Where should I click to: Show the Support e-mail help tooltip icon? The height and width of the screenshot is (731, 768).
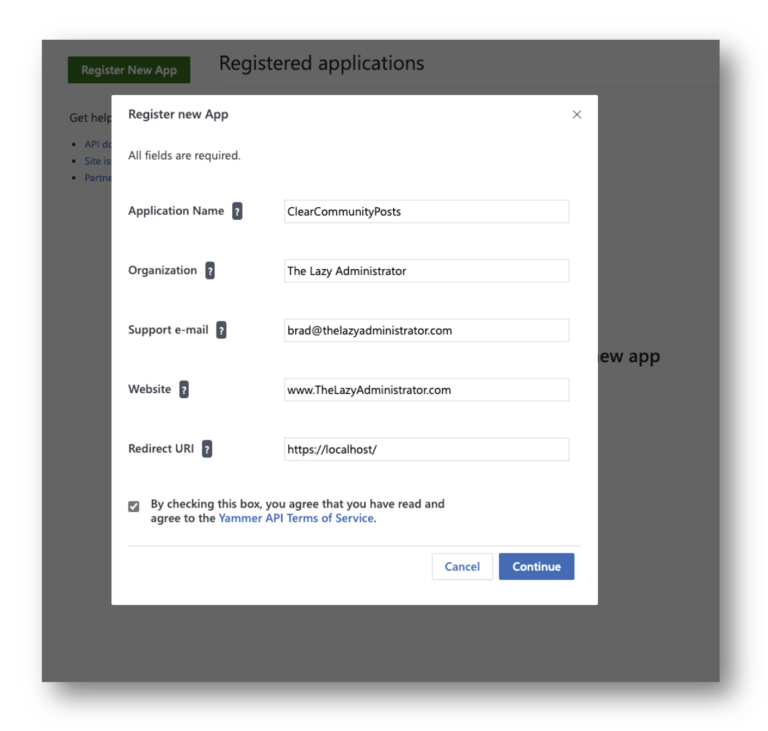221,330
